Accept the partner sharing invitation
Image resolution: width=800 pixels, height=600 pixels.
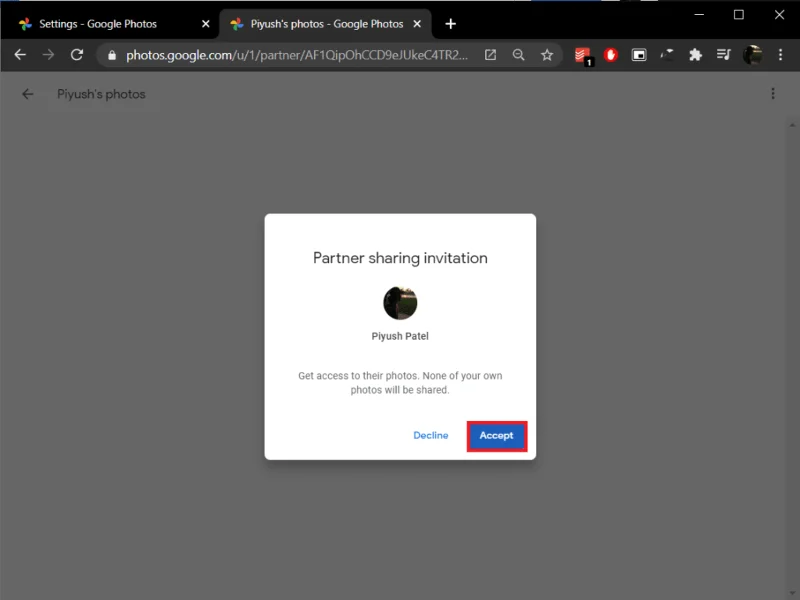[x=496, y=436]
